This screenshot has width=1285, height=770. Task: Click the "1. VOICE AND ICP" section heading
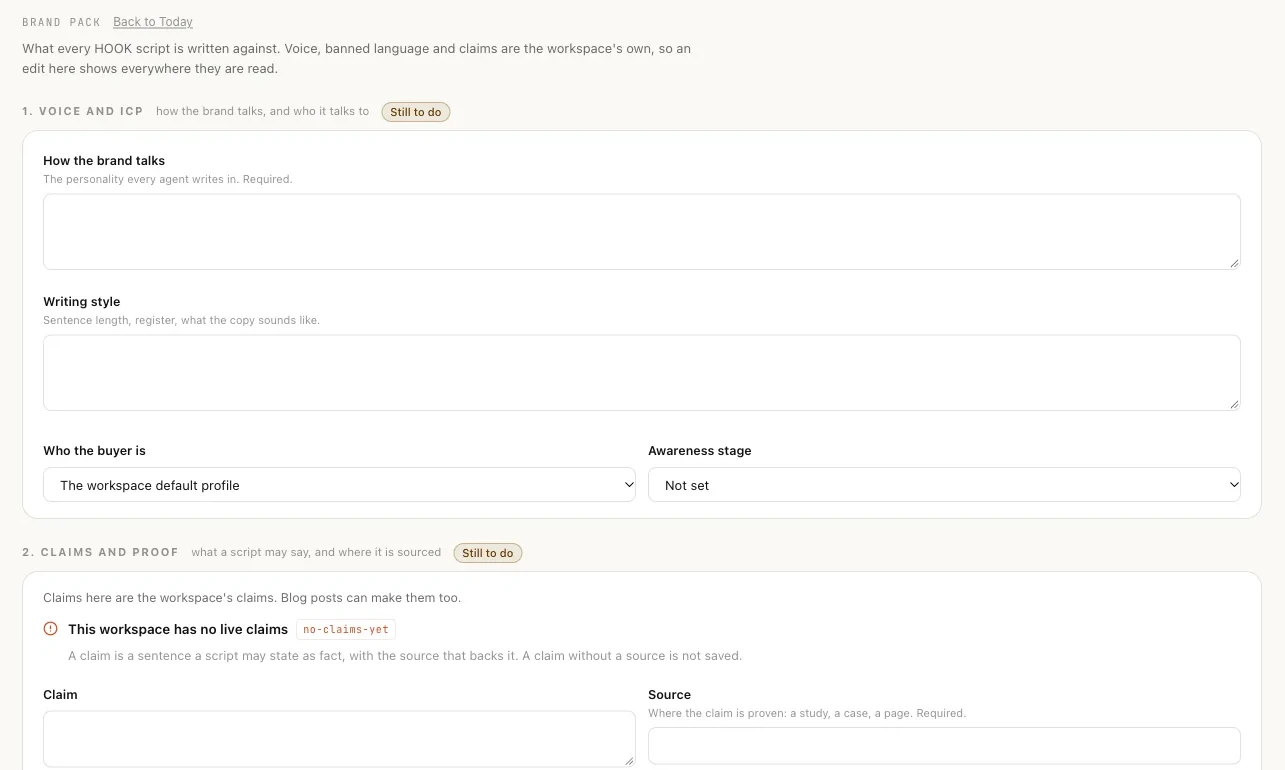coord(83,112)
